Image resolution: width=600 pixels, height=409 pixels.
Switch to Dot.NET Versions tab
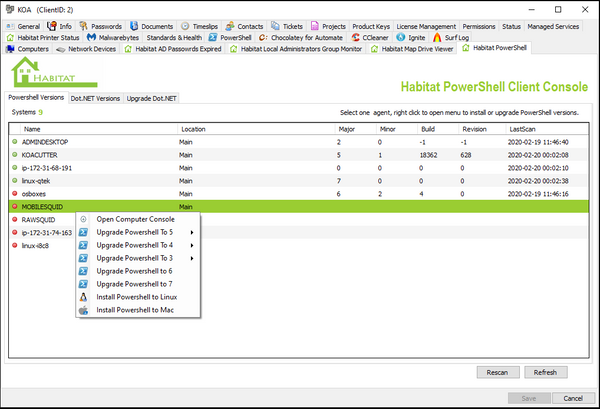pyautogui.click(x=95, y=98)
